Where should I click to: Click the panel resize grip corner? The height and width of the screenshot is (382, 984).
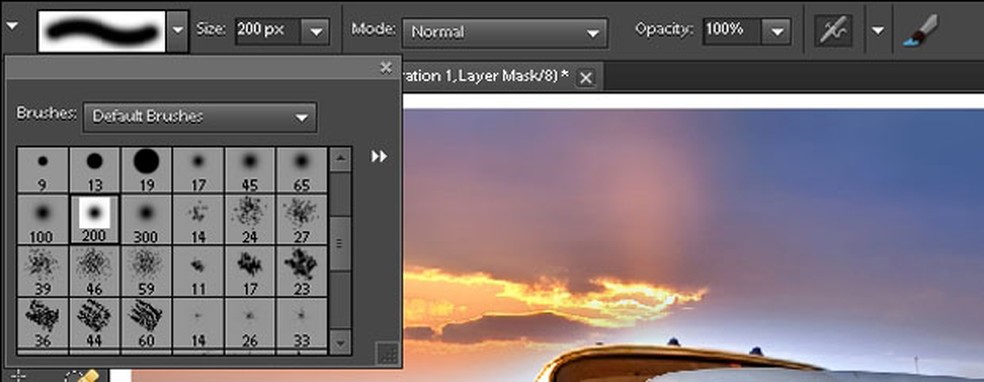point(387,354)
